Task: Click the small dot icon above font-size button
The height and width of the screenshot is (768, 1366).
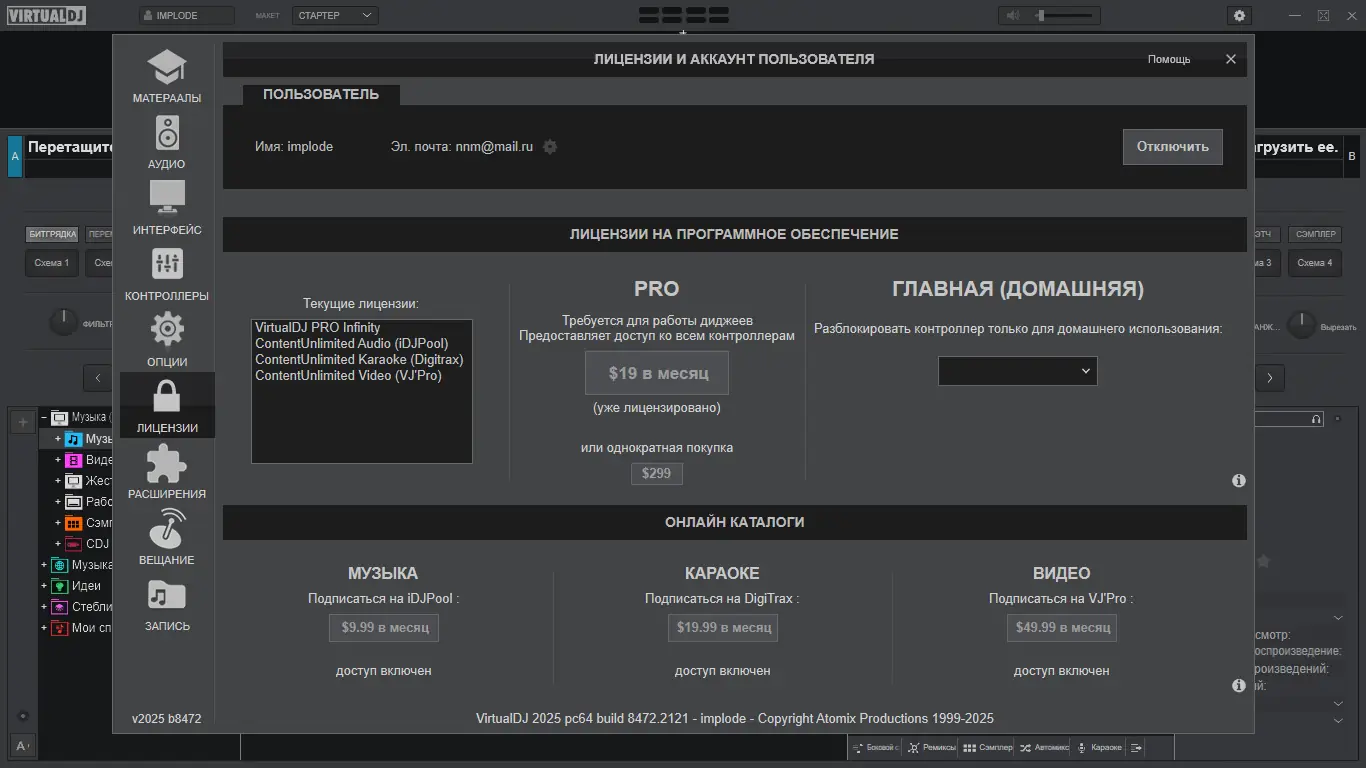Action: click(x=23, y=716)
